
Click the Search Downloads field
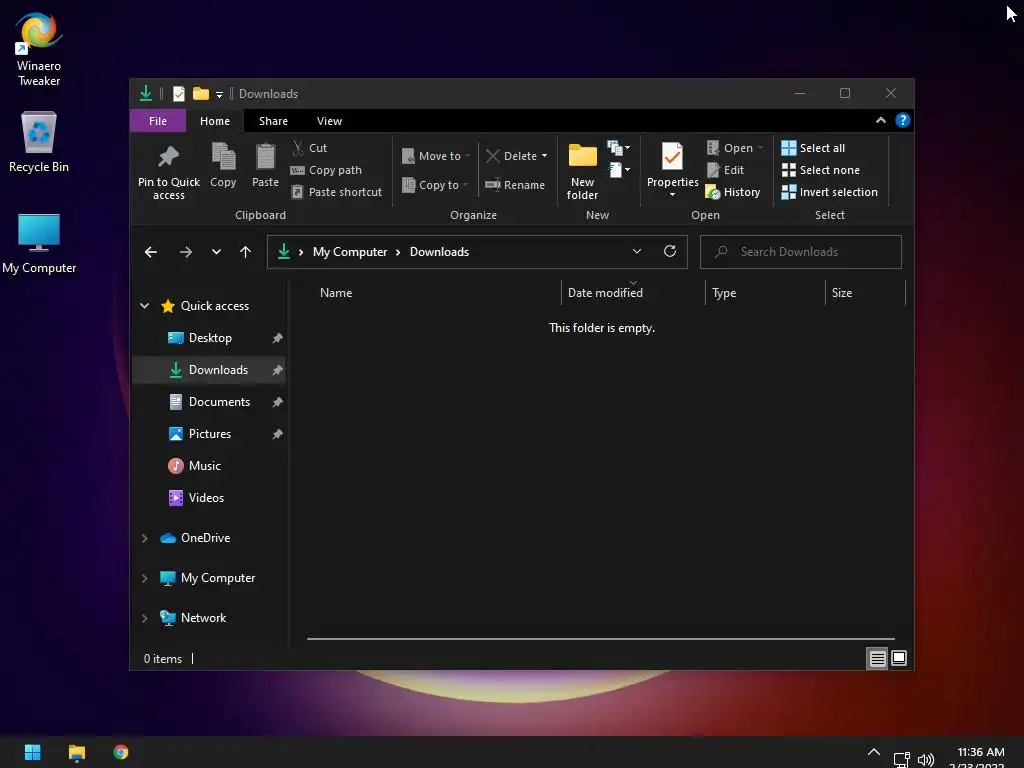(x=801, y=252)
